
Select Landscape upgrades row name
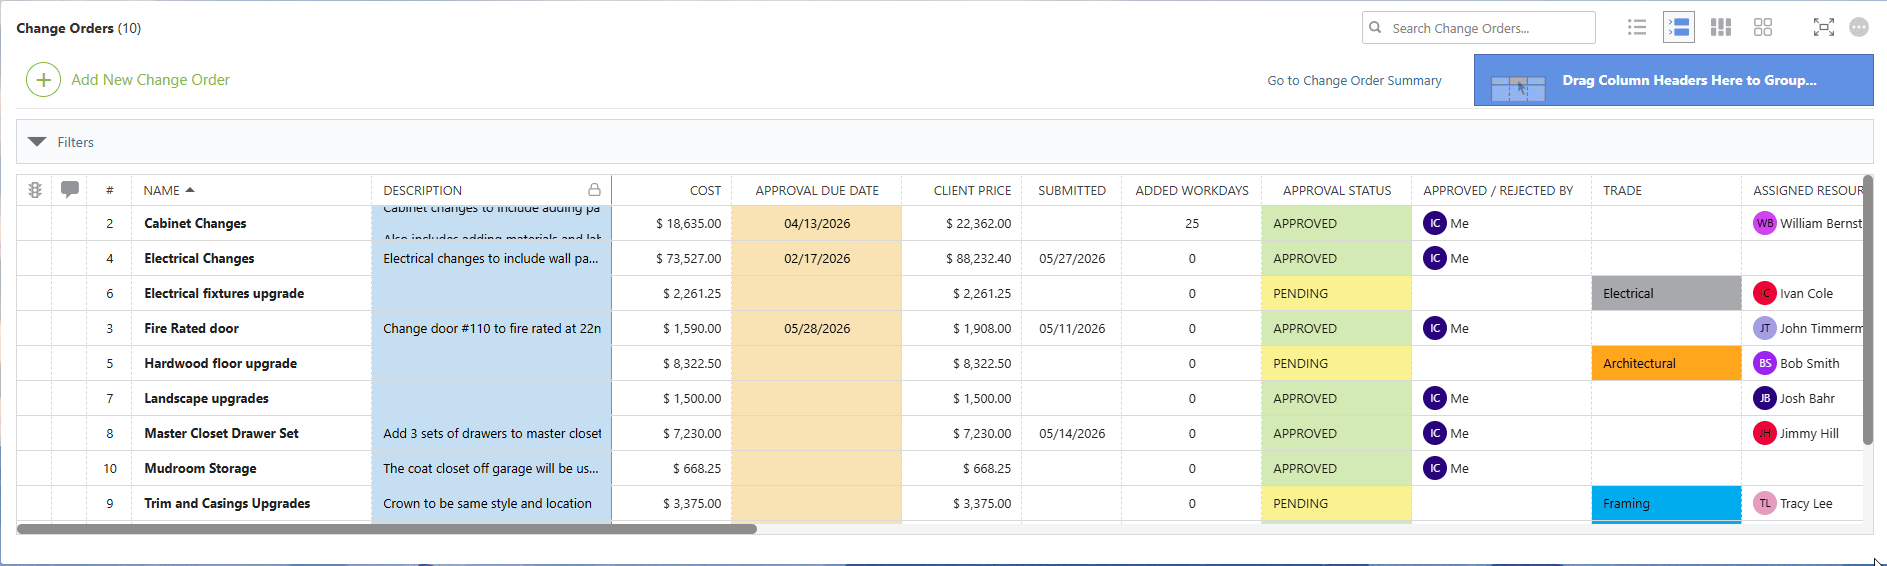pos(206,398)
